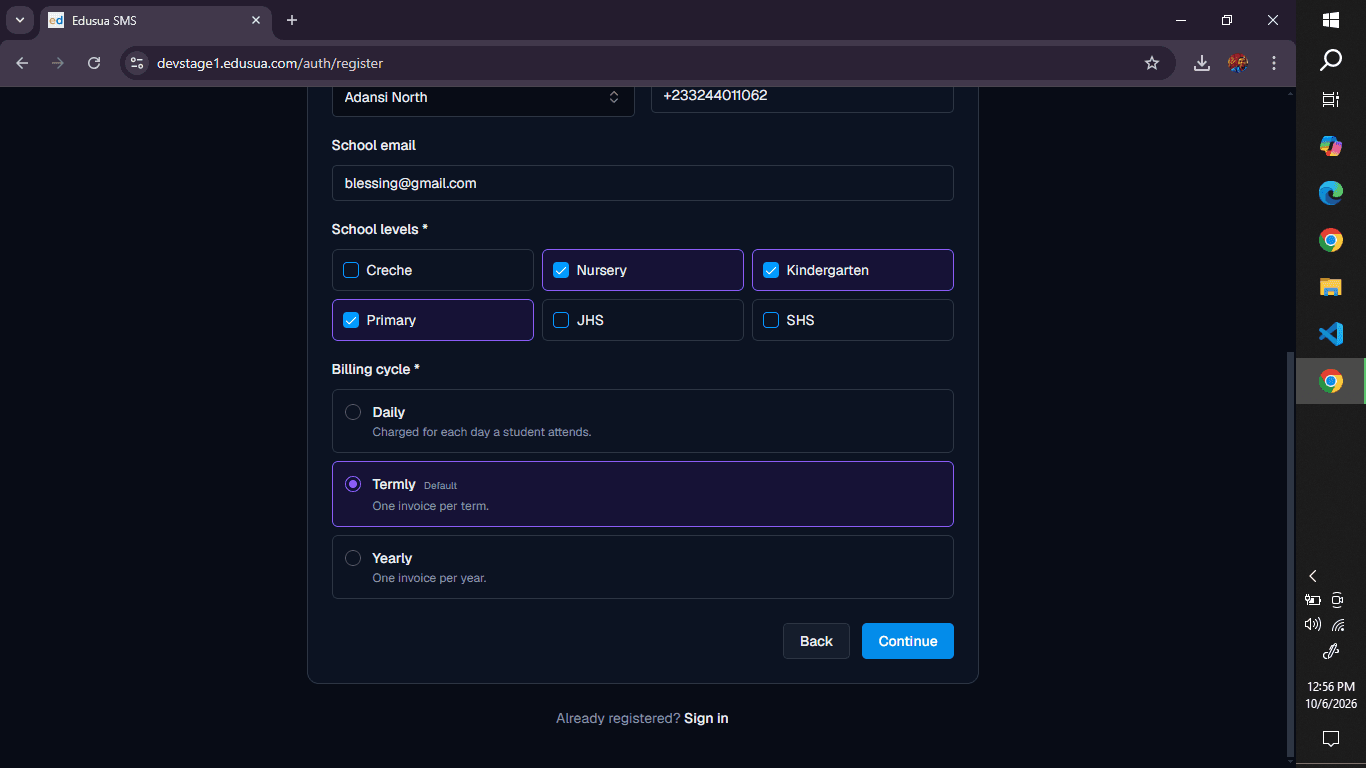The height and width of the screenshot is (768, 1366).
Task: Go back to the previous browser page
Action: tap(22, 63)
